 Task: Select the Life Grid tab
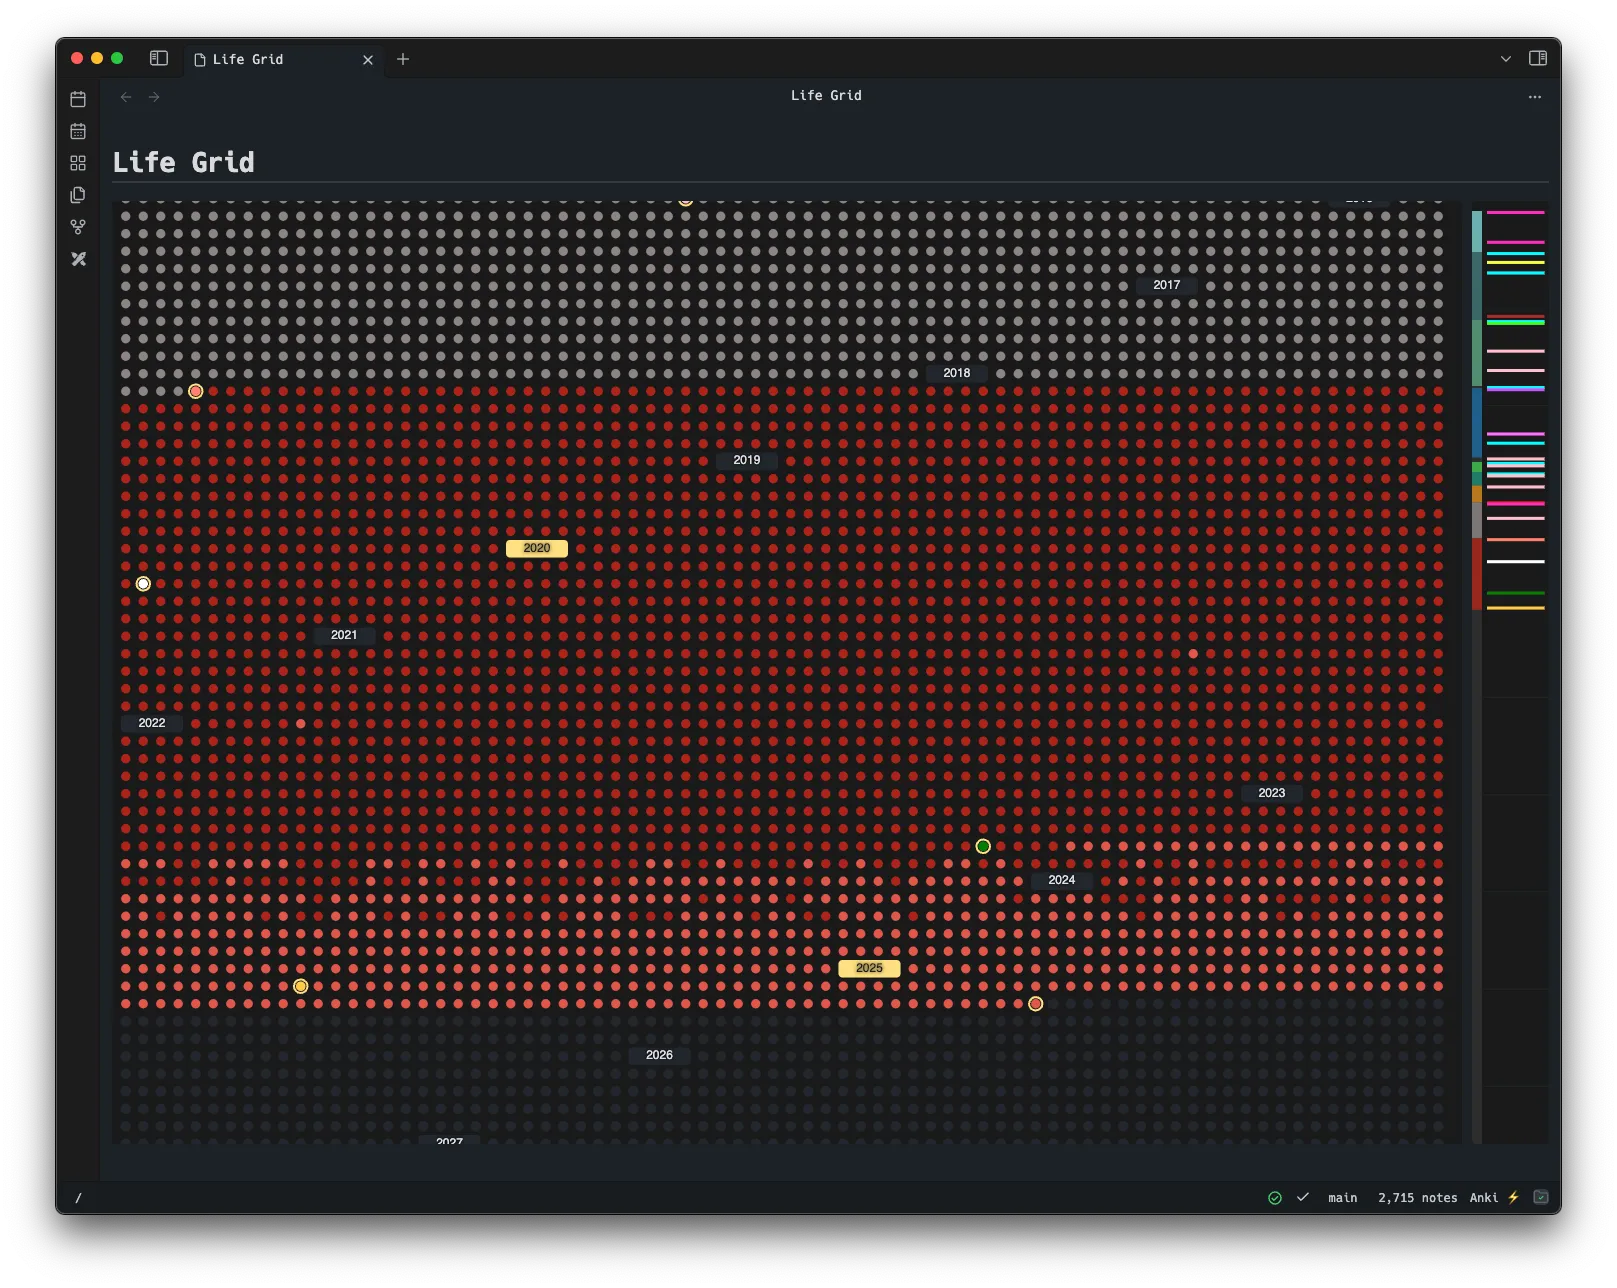click(248, 59)
